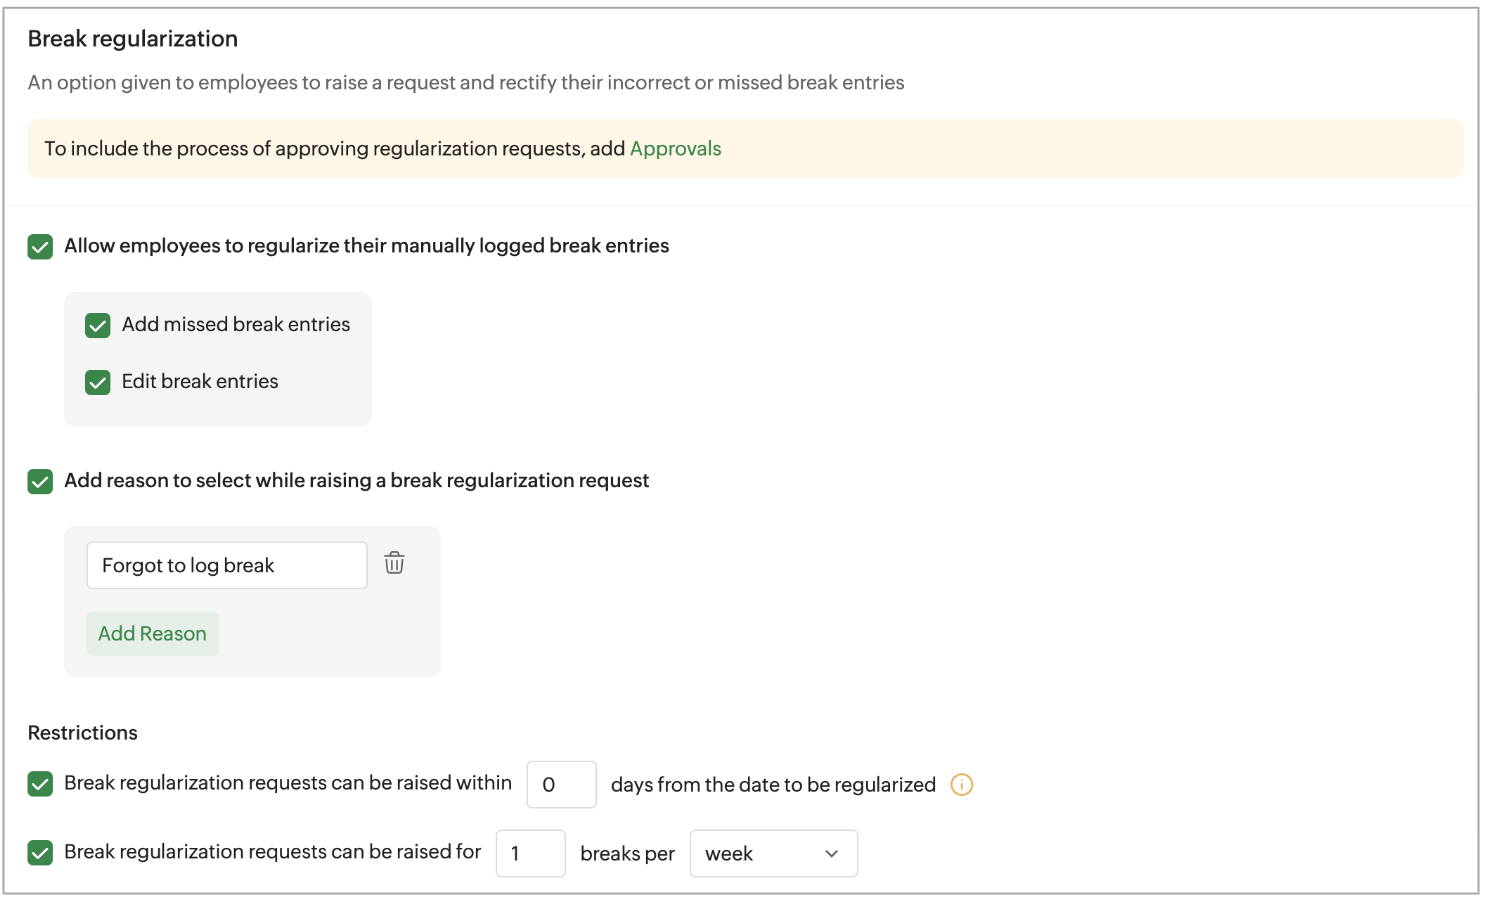The height and width of the screenshot is (900, 1486).
Task: Toggle 'Add missed break entries' checkbox
Action: click(98, 326)
